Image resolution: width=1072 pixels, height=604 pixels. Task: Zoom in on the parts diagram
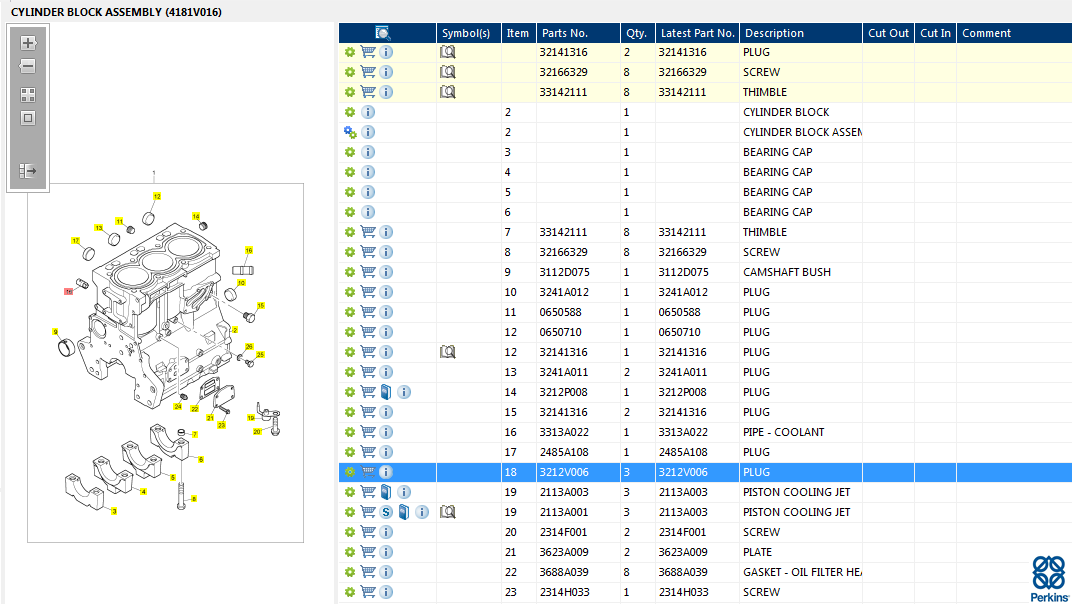[28, 43]
